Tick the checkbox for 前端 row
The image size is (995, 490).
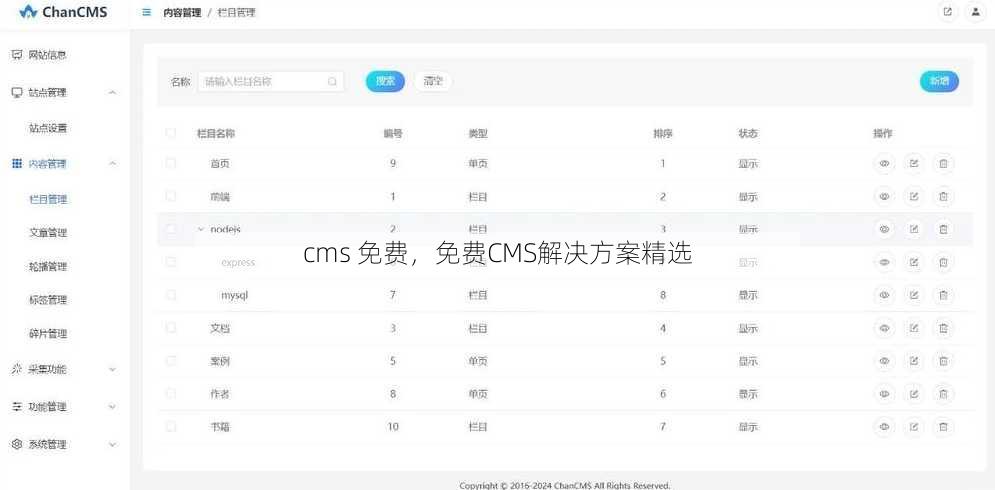tap(171, 196)
